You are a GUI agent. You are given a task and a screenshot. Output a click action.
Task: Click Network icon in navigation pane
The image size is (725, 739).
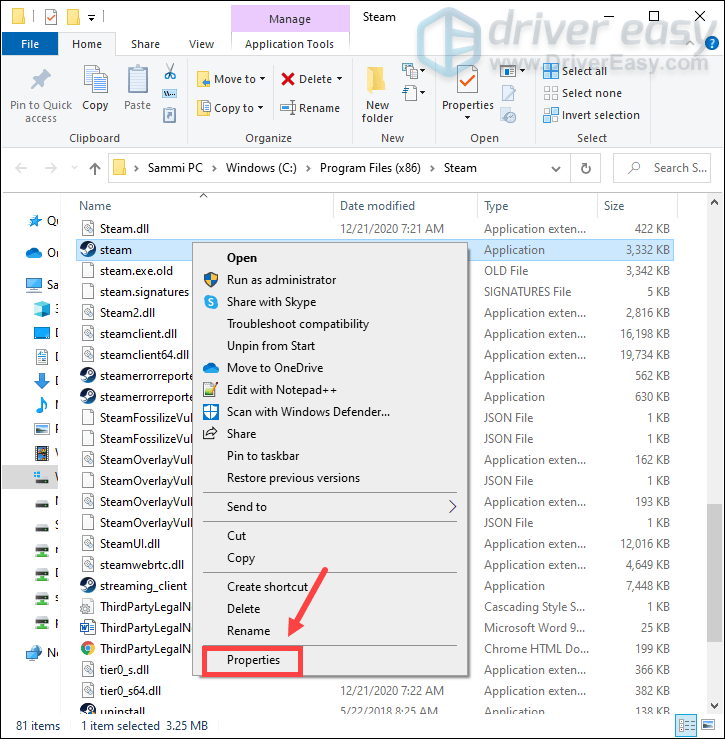click(x=34, y=652)
